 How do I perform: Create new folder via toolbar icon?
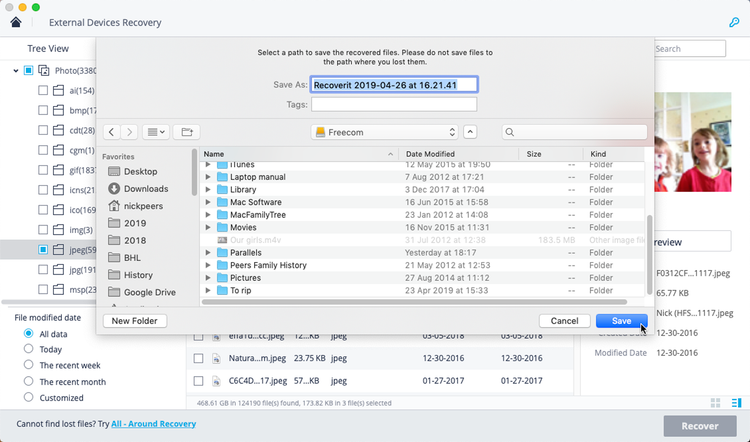click(187, 132)
